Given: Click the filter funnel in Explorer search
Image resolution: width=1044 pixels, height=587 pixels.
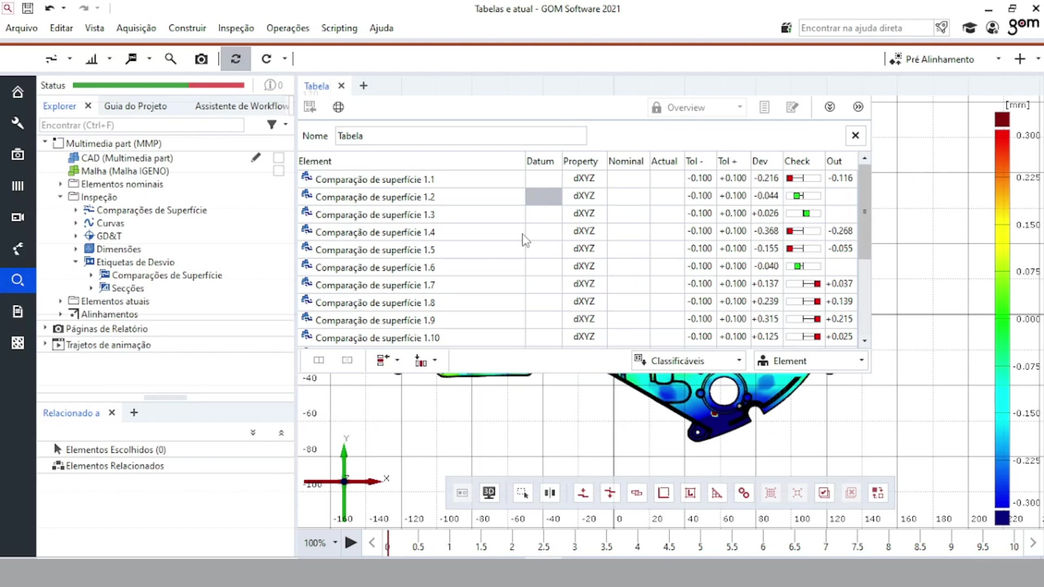Looking at the screenshot, I should click(x=272, y=124).
